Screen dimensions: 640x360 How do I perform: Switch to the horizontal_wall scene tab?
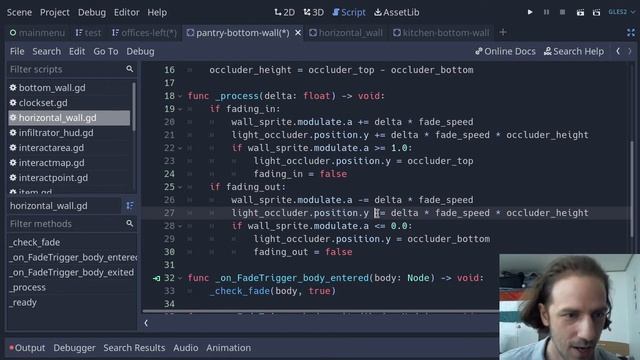346,33
